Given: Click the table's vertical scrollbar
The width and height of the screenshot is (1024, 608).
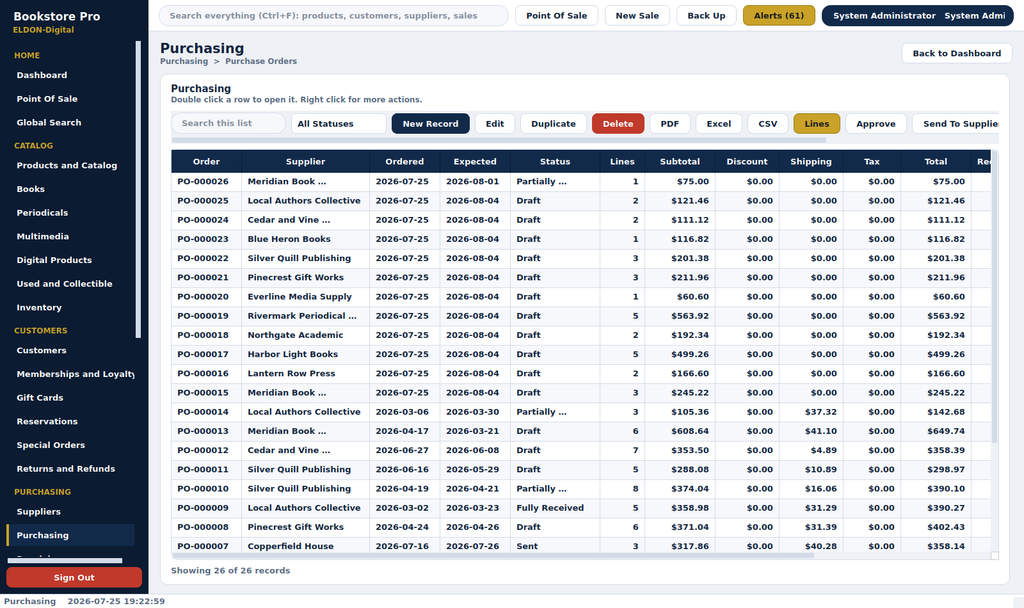Looking at the screenshot, I should tap(995, 297).
